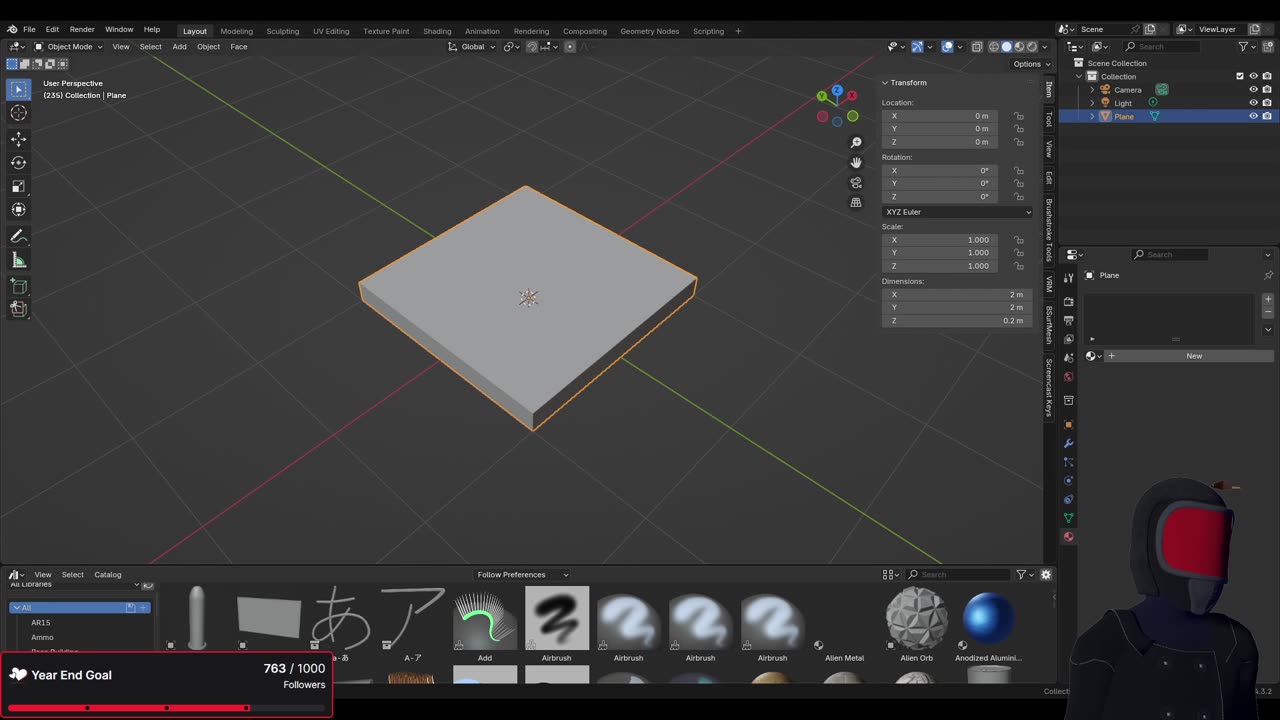Viewport: 1280px width, 720px height.
Task: Hide the Camera in viewport
Action: click(x=1253, y=89)
